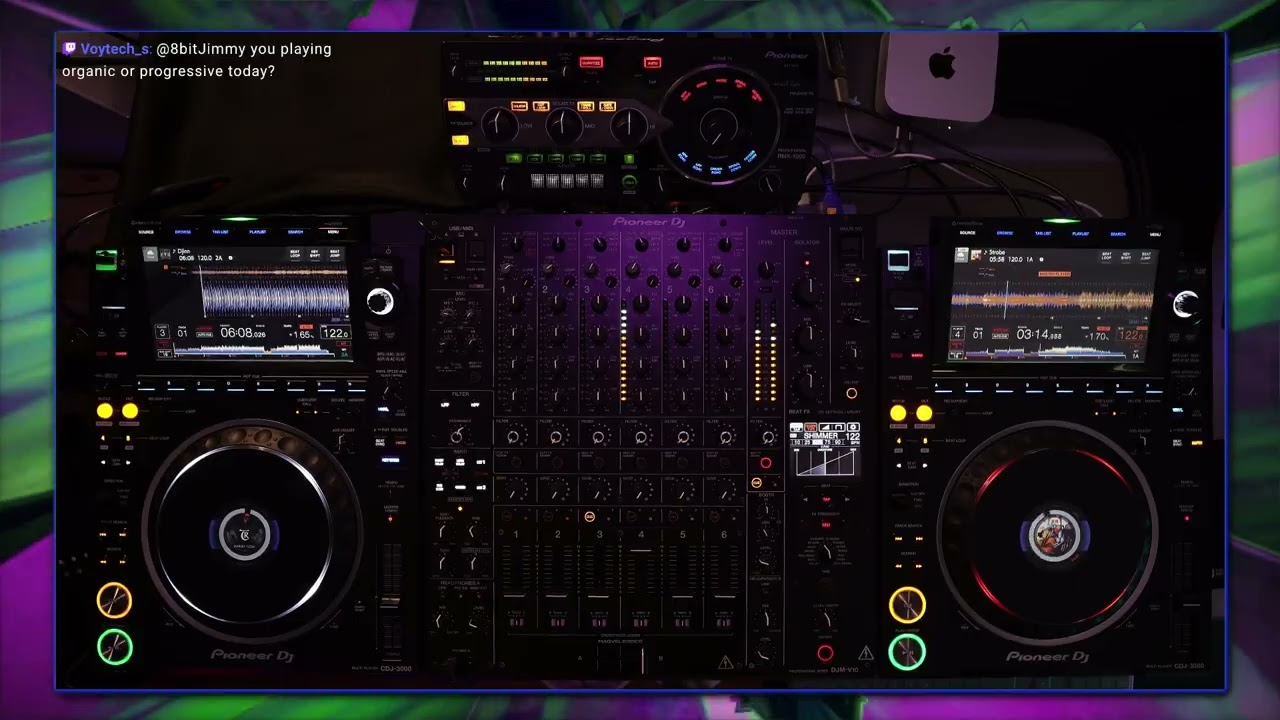Image resolution: width=1280 pixels, height=720 pixels.
Task: Toggle the red AUTO button on the RMX-1000
Action: (x=652, y=62)
